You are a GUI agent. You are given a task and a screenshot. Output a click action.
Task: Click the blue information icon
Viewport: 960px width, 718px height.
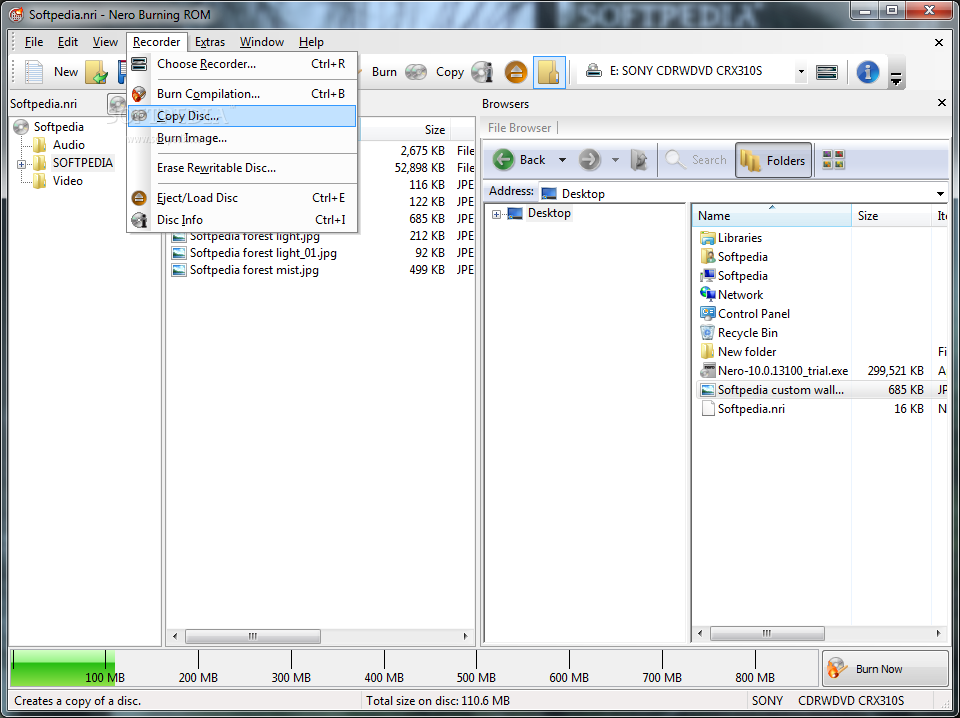[x=868, y=72]
